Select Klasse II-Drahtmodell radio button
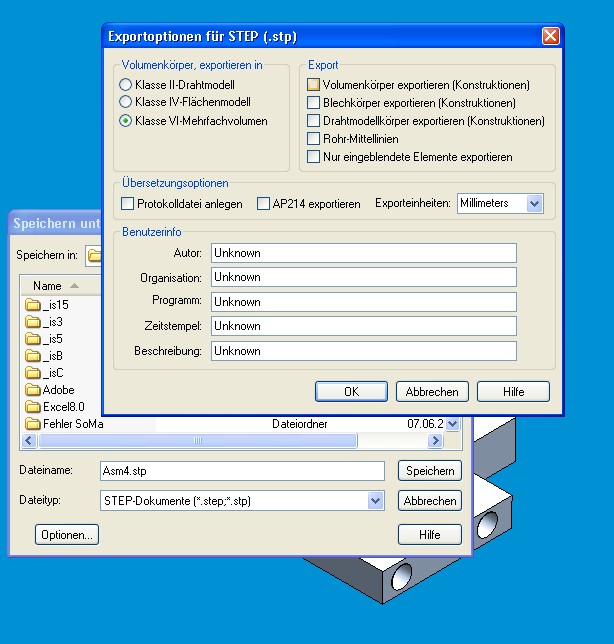 (x=125, y=85)
